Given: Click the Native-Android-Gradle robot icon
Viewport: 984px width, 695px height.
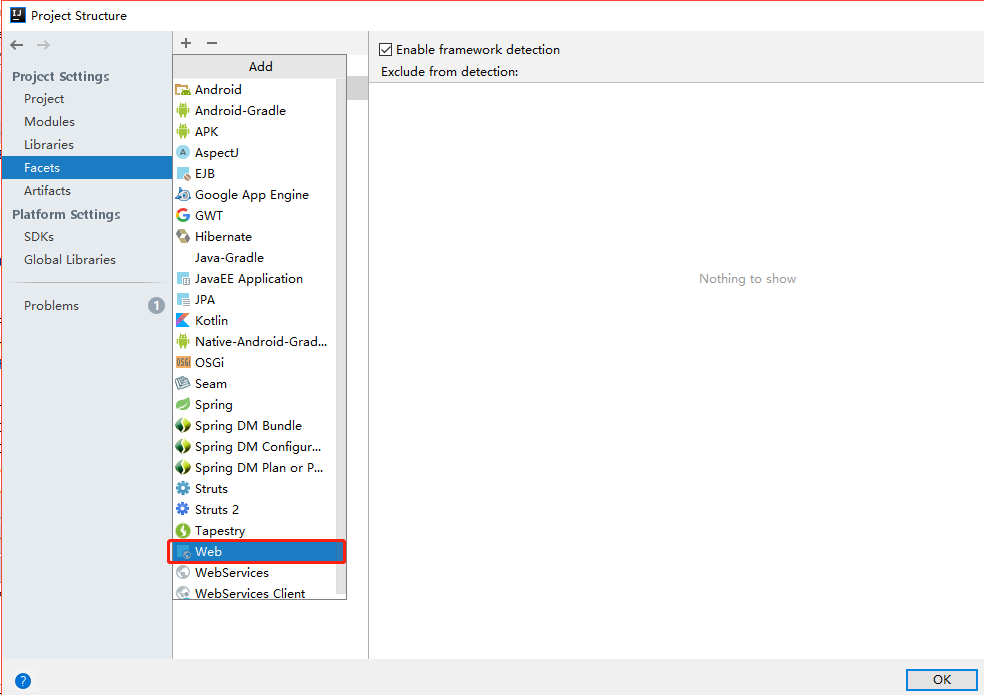Looking at the screenshot, I should pyautogui.click(x=183, y=342).
